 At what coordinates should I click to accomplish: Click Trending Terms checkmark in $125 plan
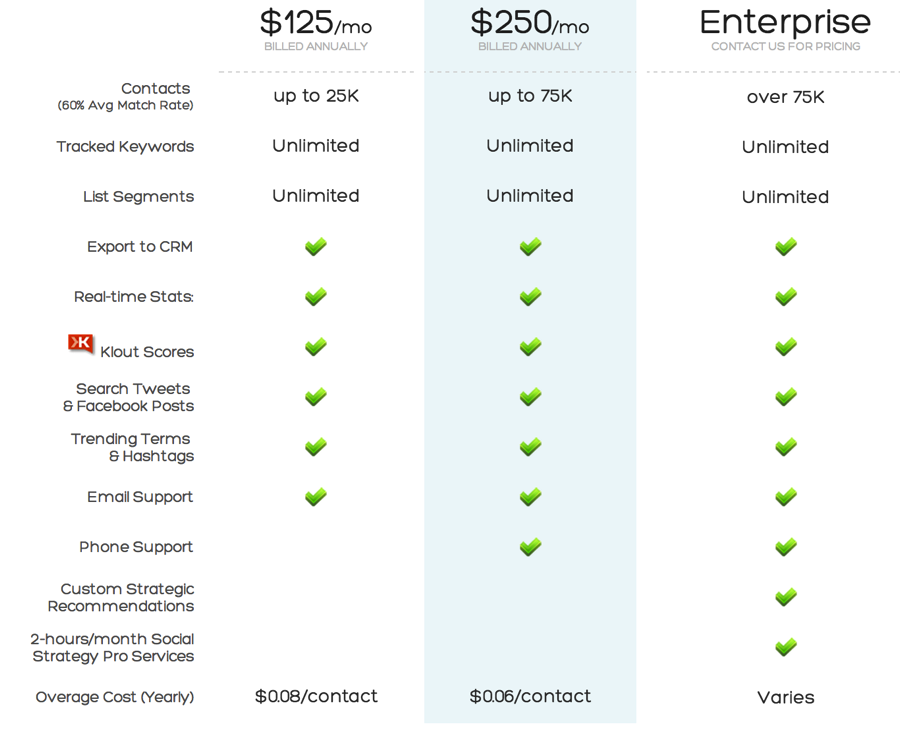tap(316, 446)
